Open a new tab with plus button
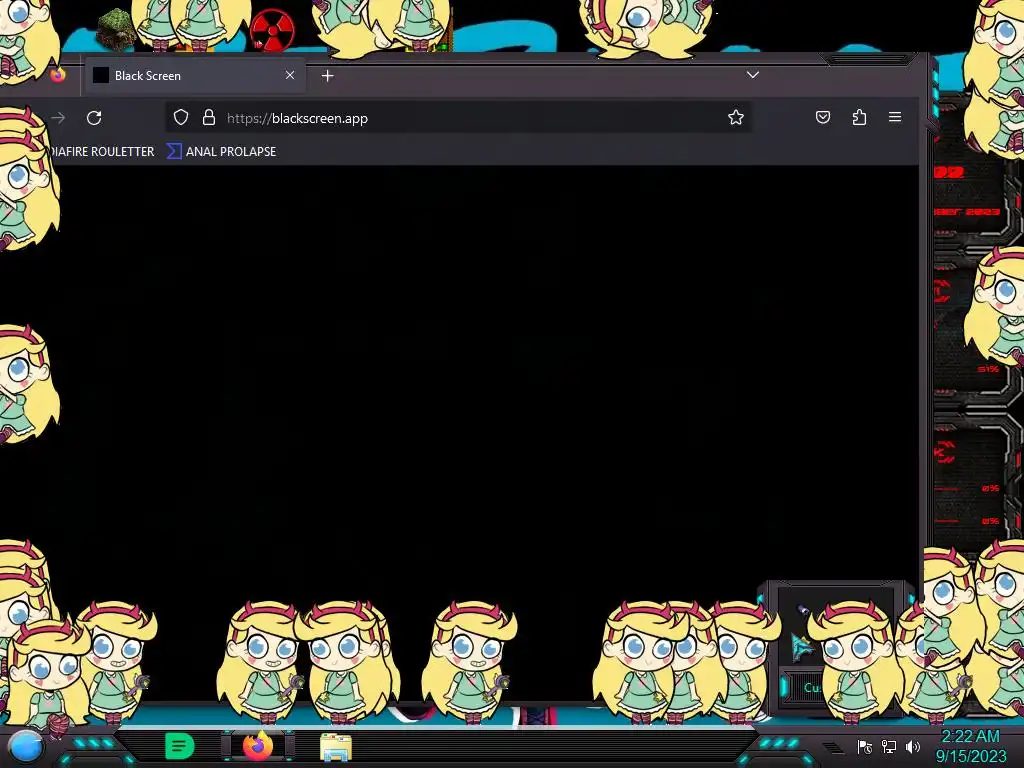 pos(328,76)
